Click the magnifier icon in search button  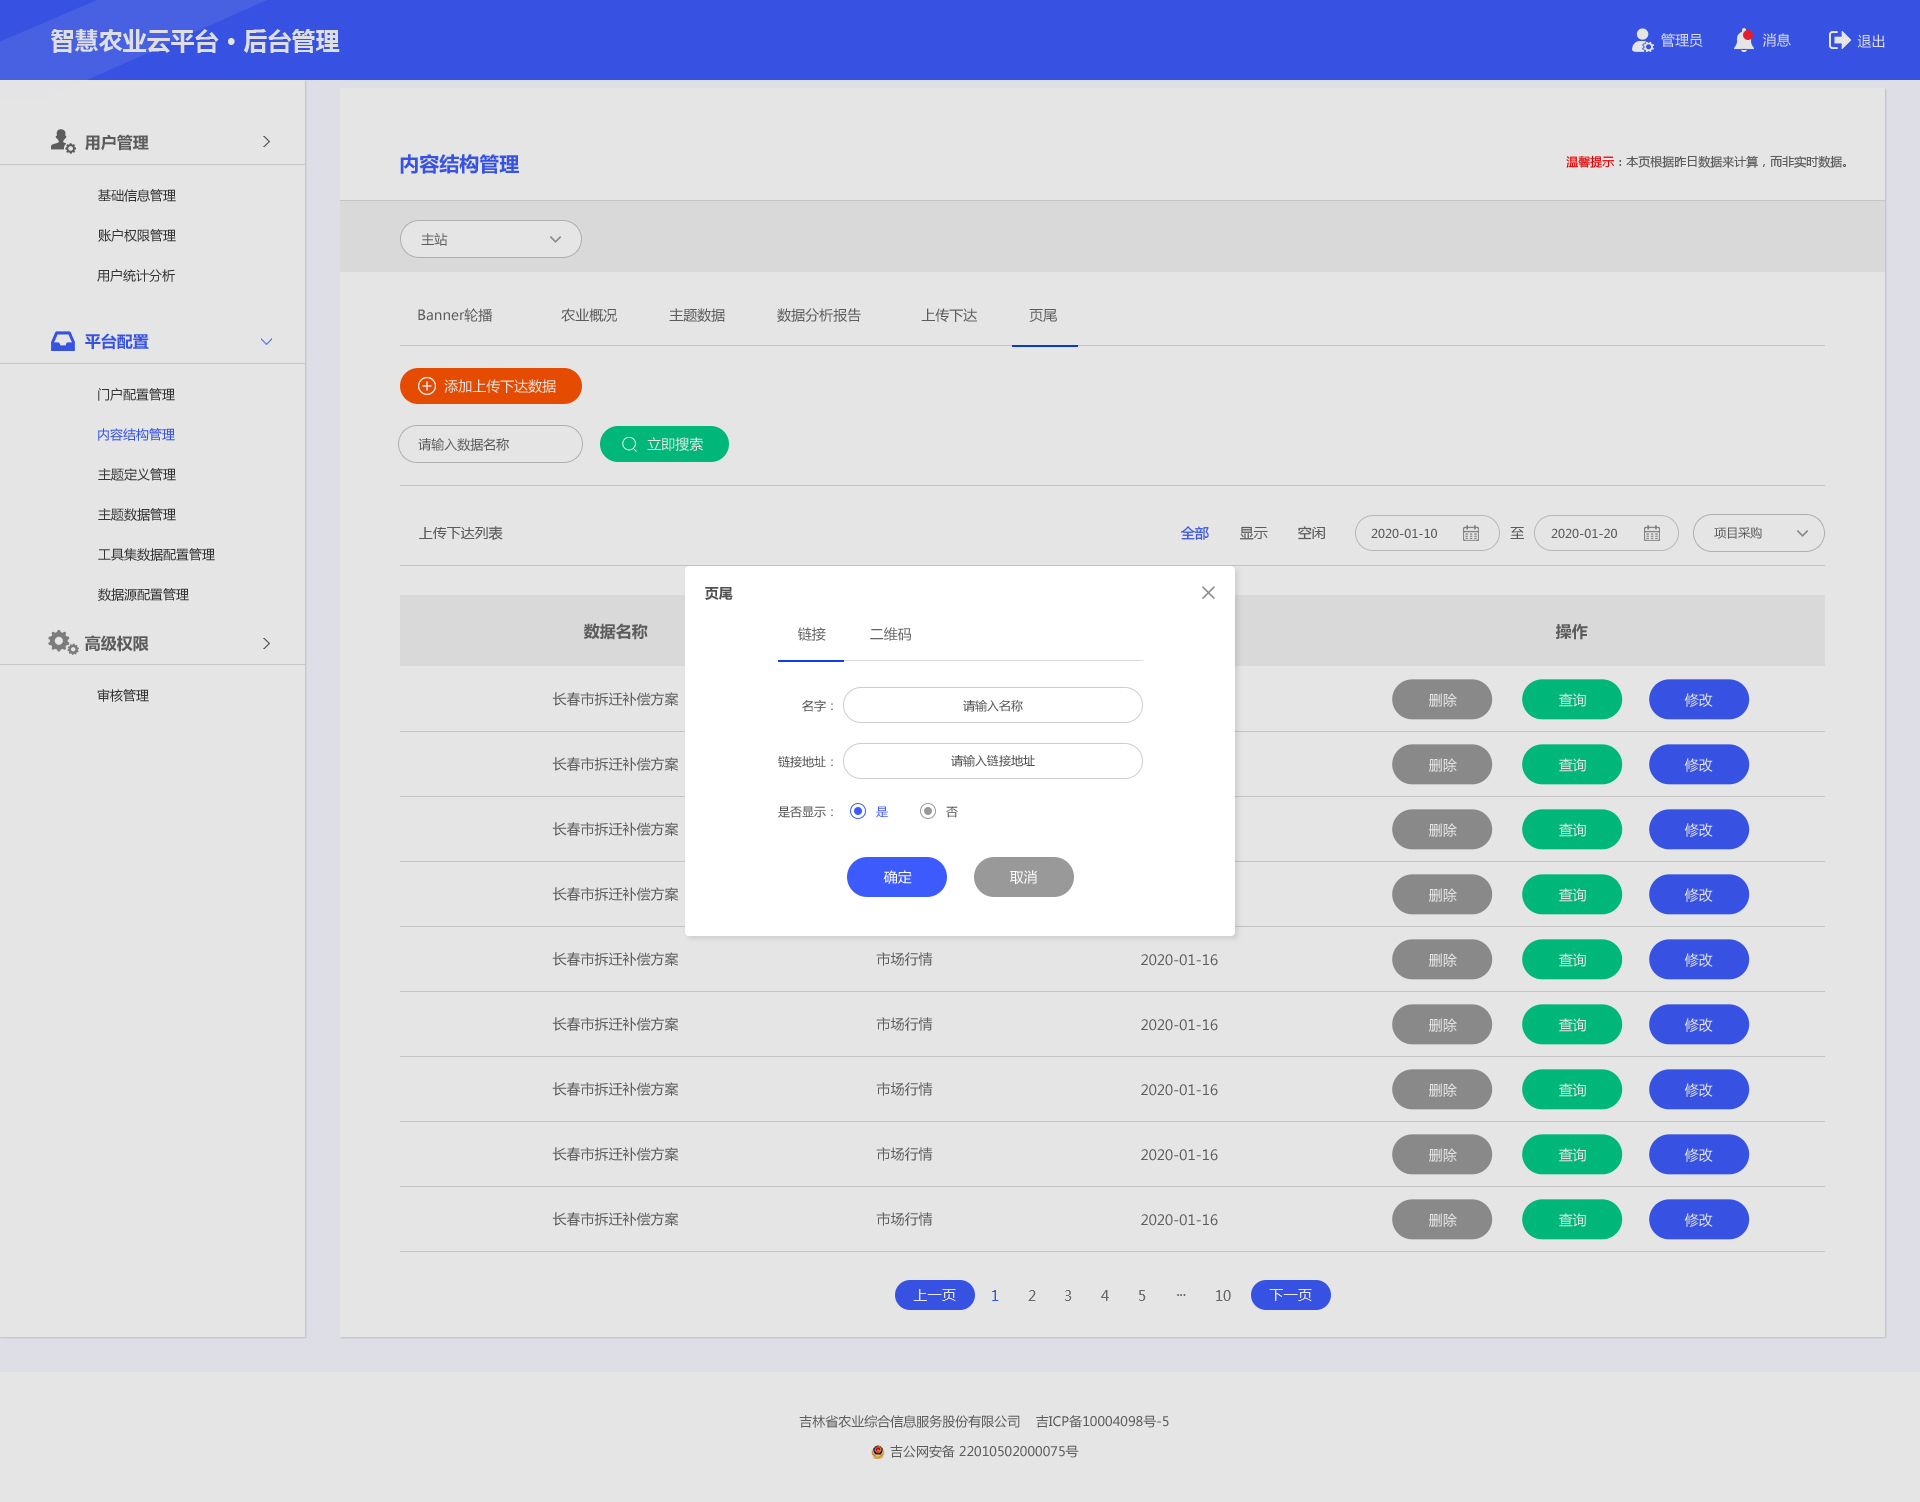pos(630,444)
